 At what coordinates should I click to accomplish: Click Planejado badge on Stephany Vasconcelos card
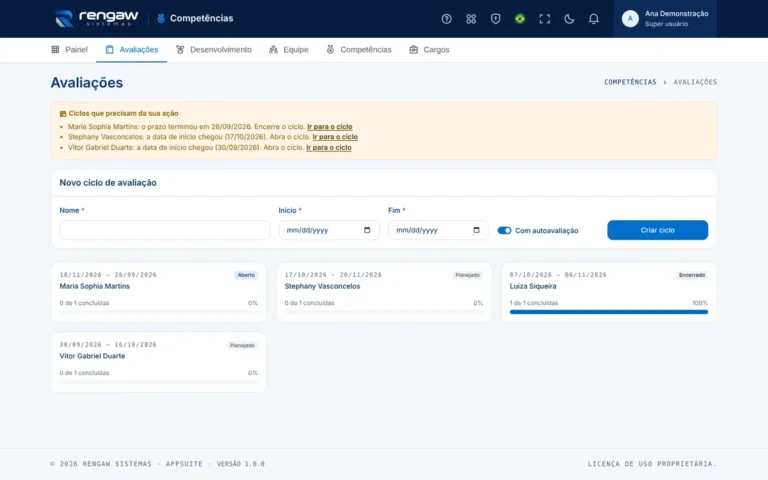pyautogui.click(x=467, y=275)
